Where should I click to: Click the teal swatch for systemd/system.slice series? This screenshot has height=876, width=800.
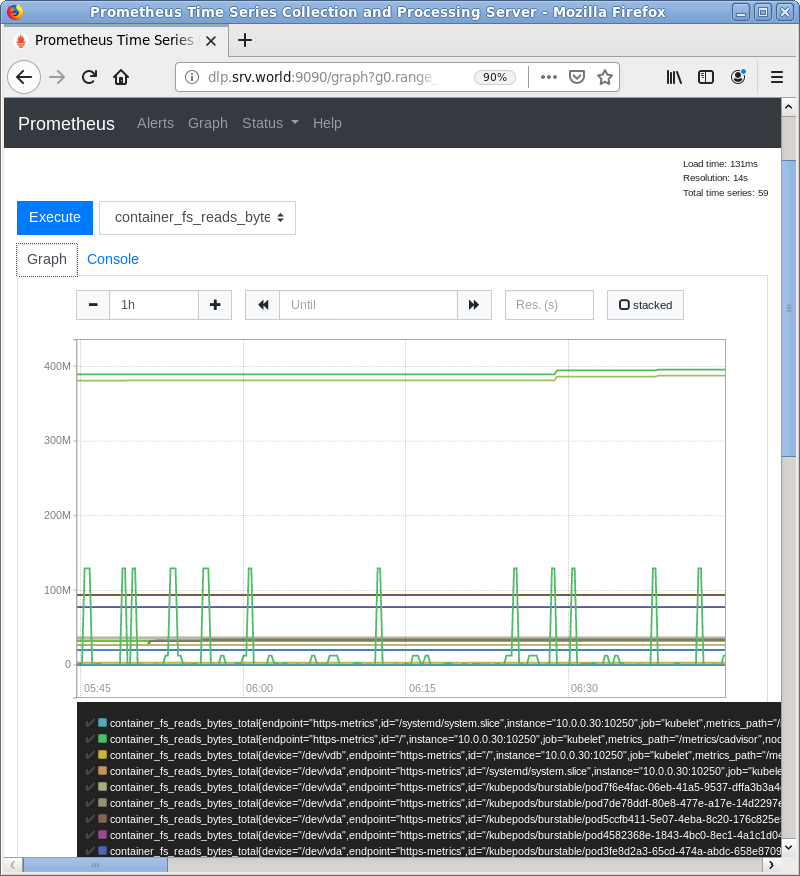pos(102,723)
